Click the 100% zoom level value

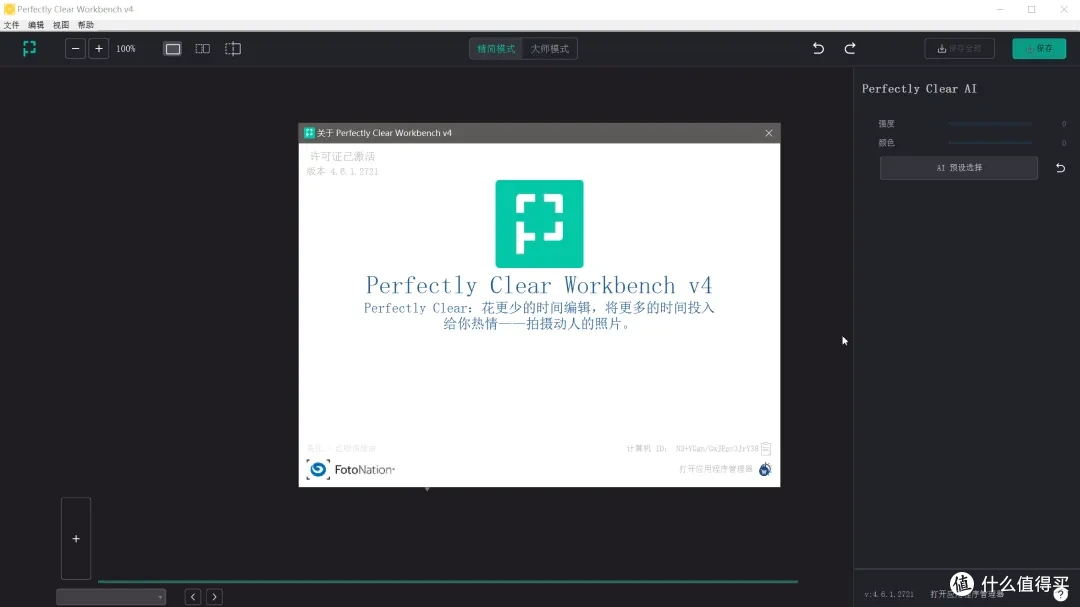point(126,49)
